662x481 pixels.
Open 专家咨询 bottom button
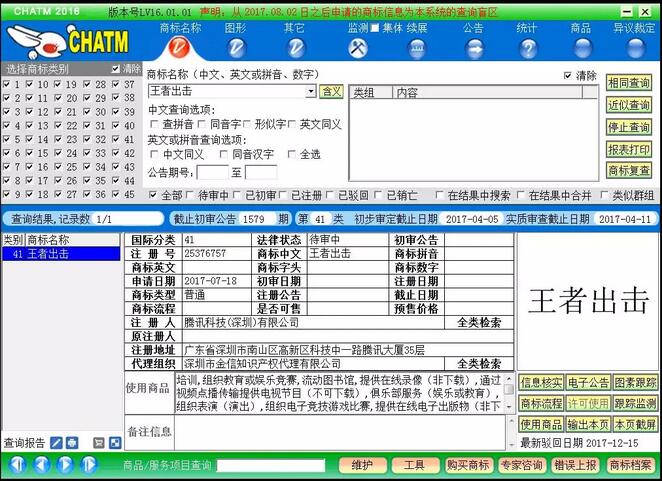[522, 465]
